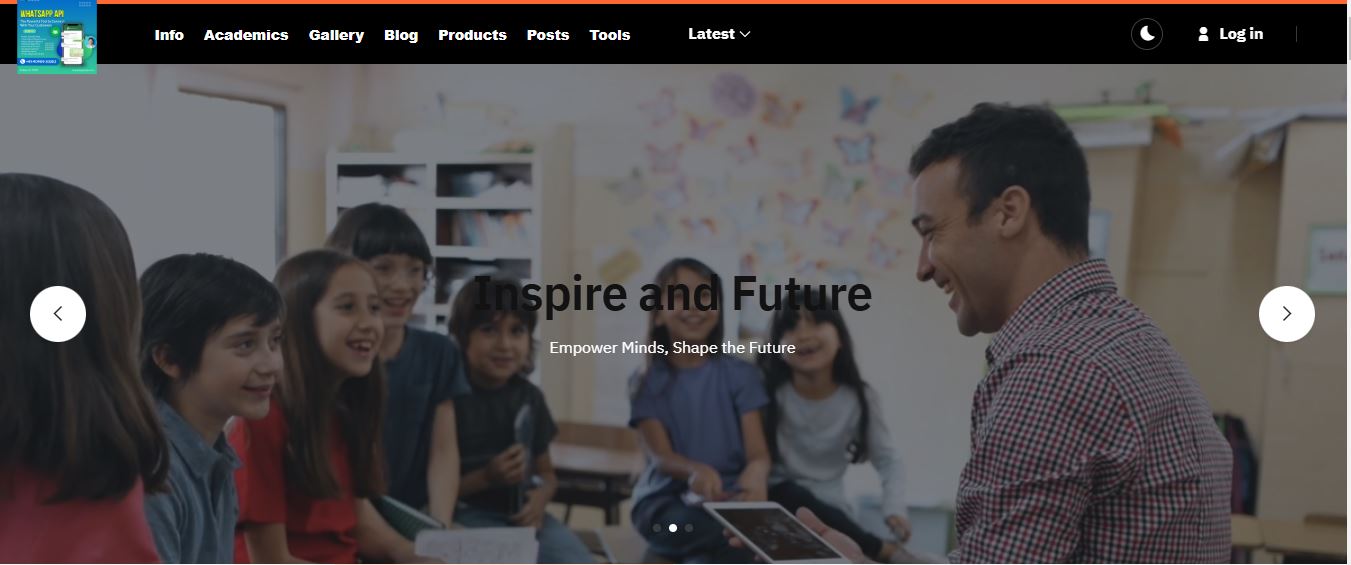This screenshot has width=1351, height=565.
Task: Open the Info menu
Action: (x=169, y=35)
